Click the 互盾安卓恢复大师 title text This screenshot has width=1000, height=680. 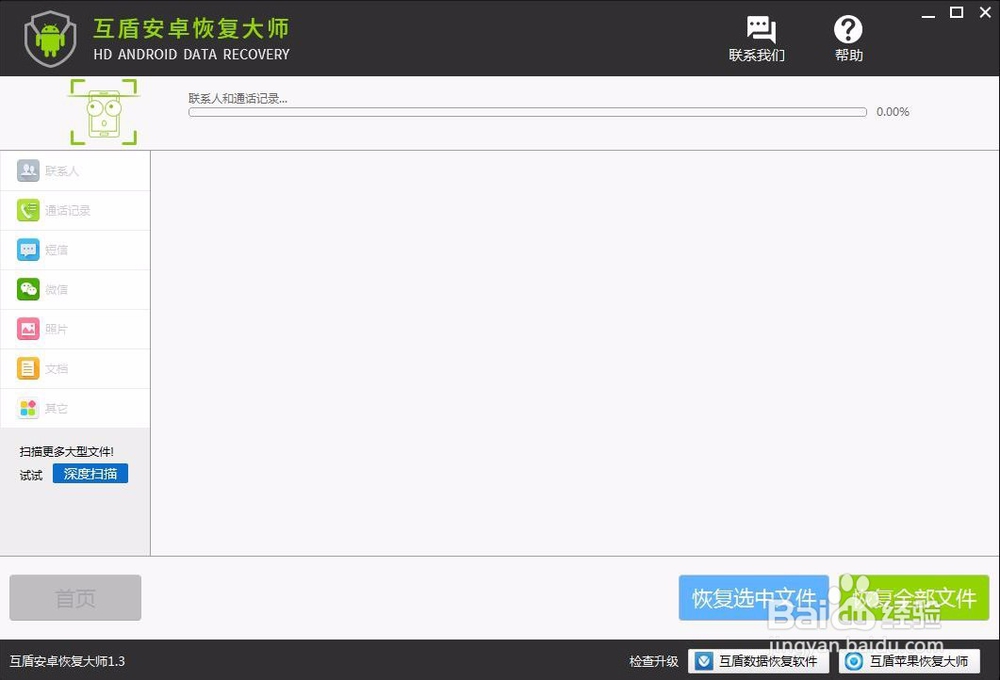191,28
